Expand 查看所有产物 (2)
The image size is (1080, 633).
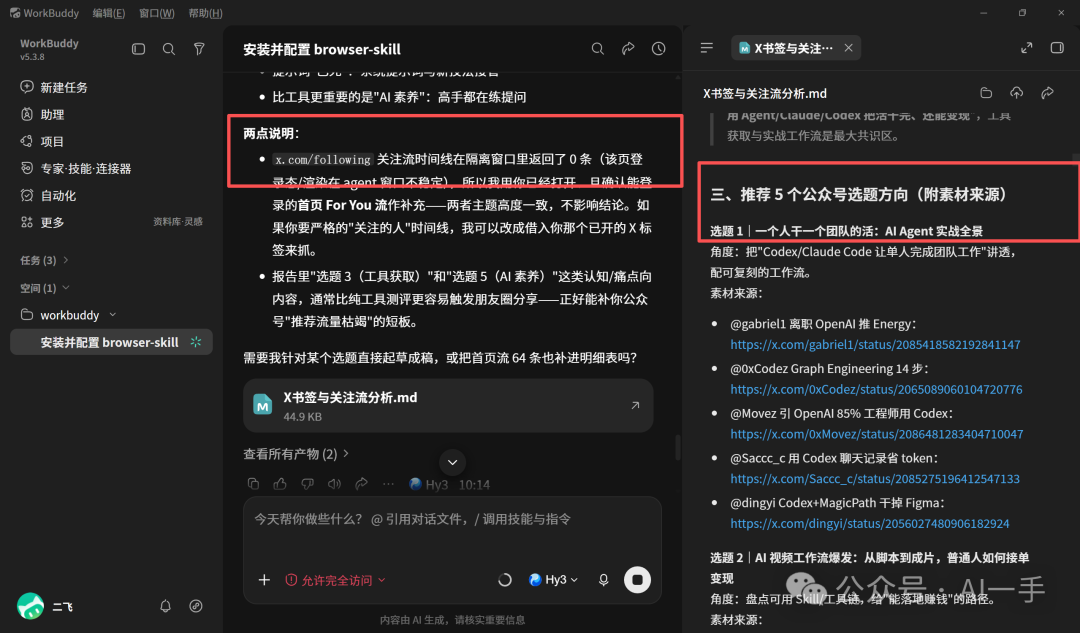[x=296, y=454]
